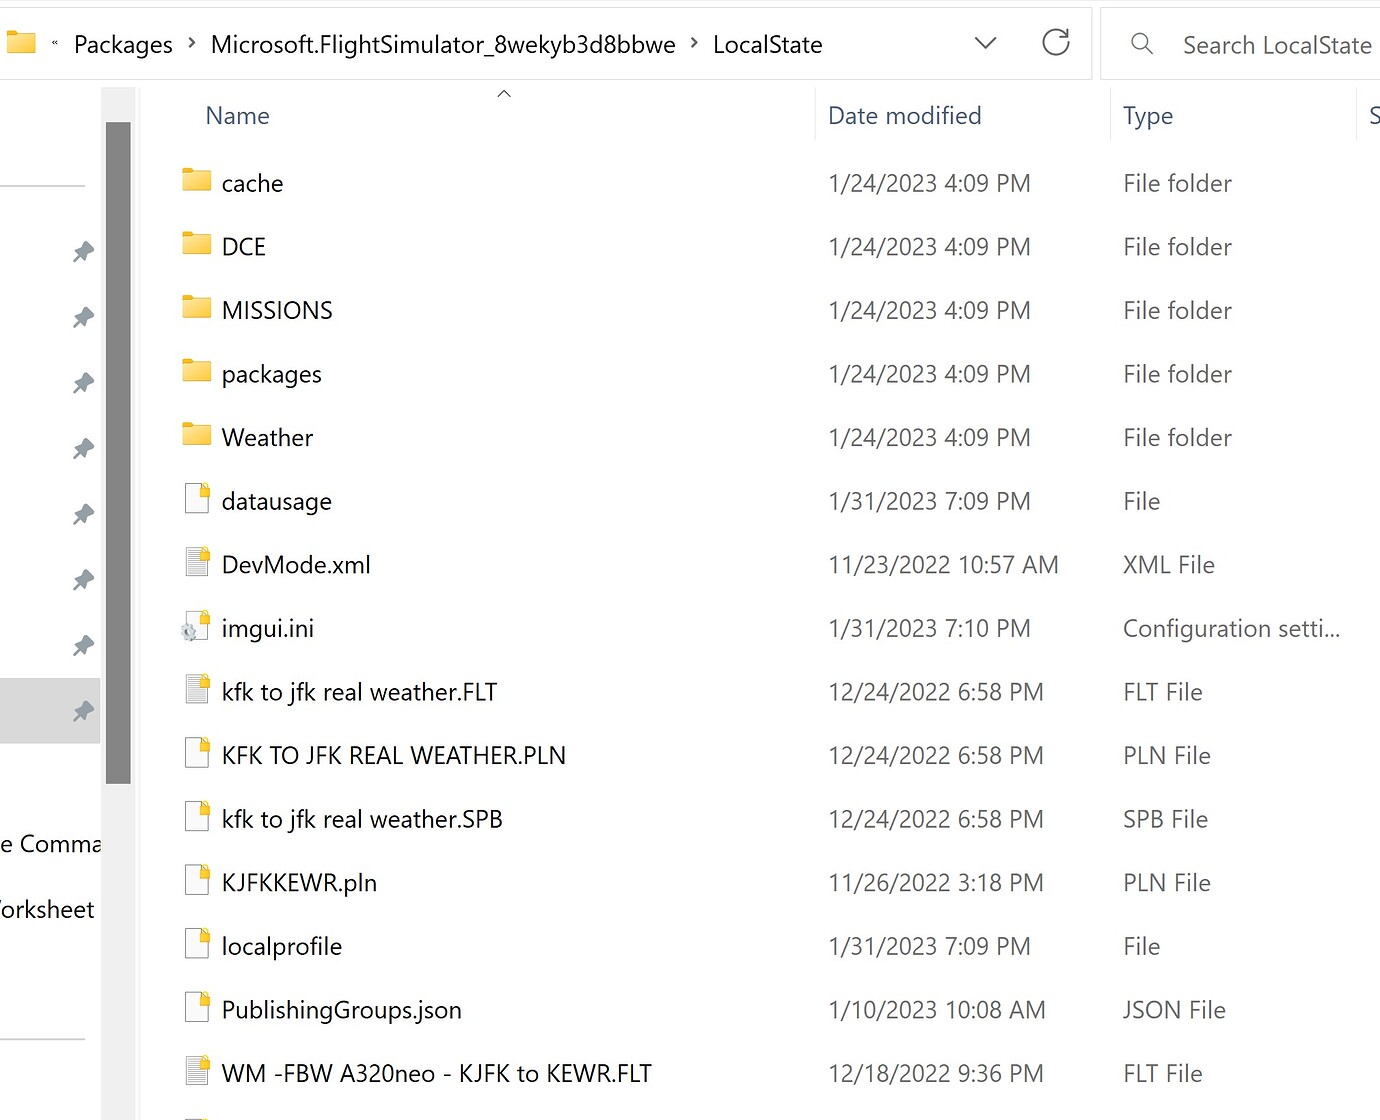Click the kfk to jfk real weather.SPB icon
The width and height of the screenshot is (1380, 1120).
coord(197,817)
